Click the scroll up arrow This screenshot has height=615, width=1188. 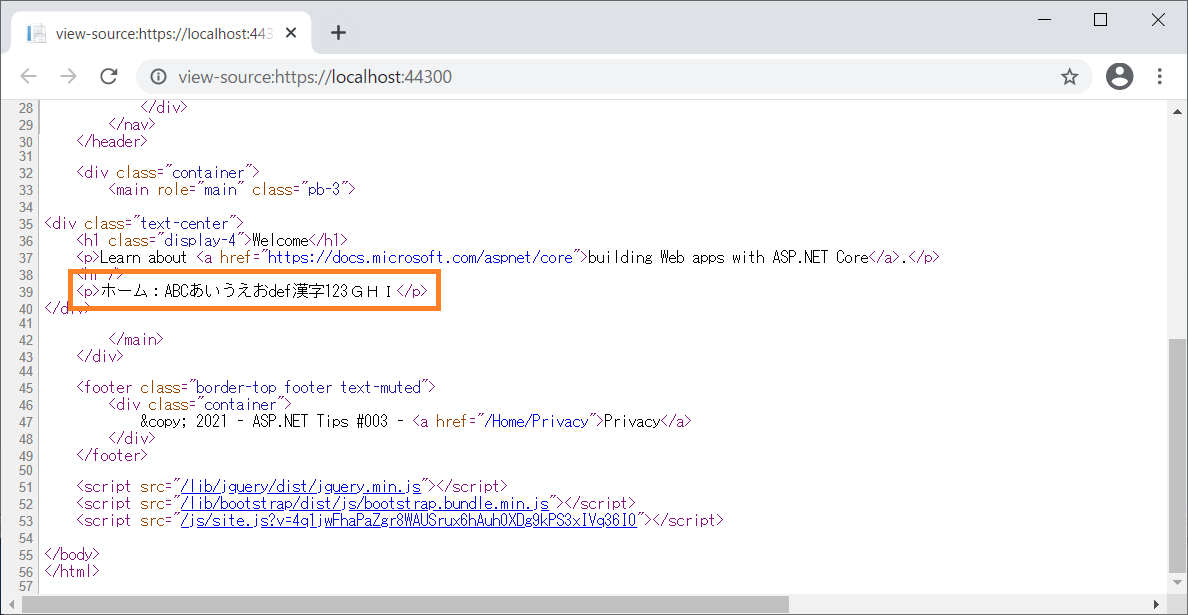(x=1177, y=111)
